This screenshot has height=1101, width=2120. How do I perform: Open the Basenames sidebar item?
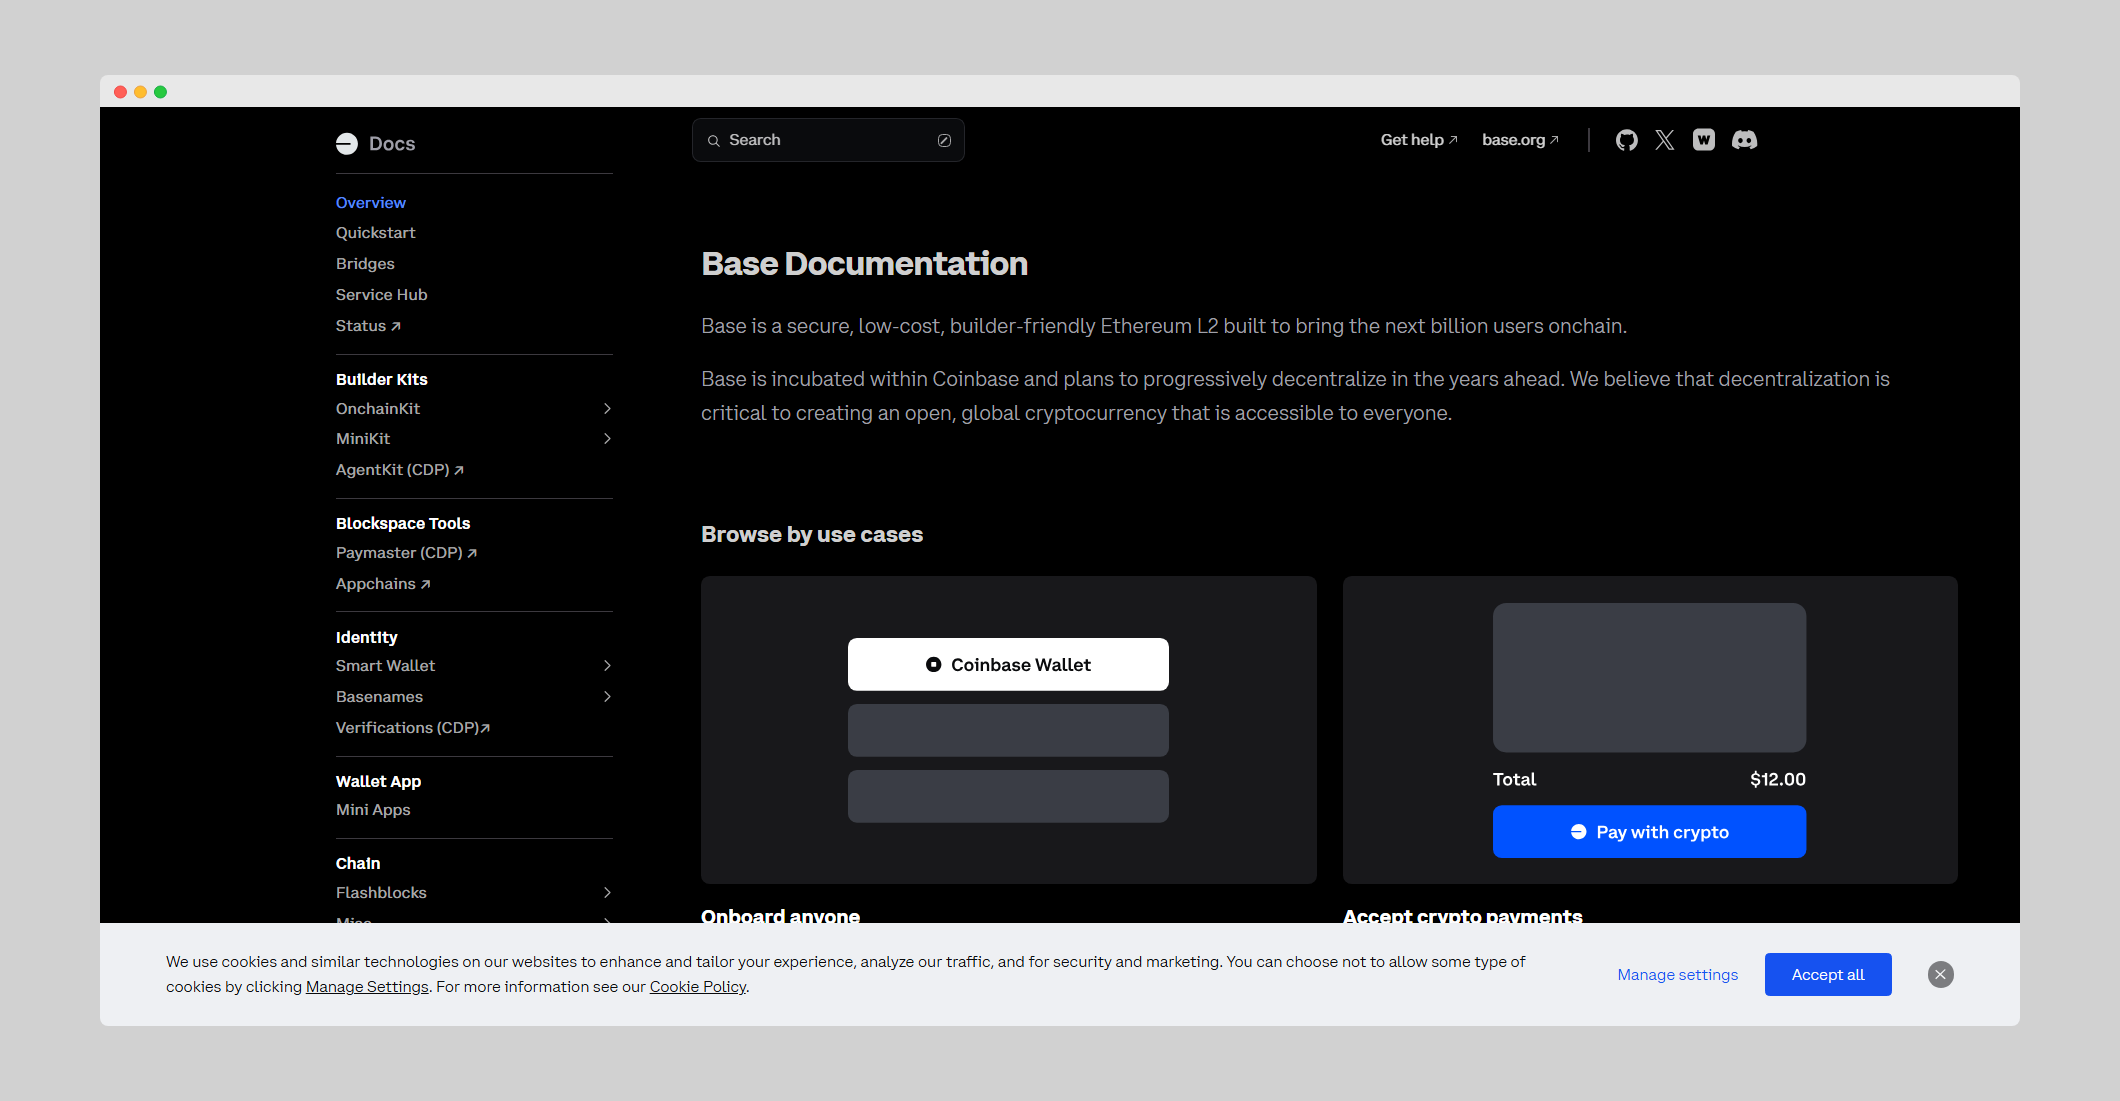click(x=380, y=697)
